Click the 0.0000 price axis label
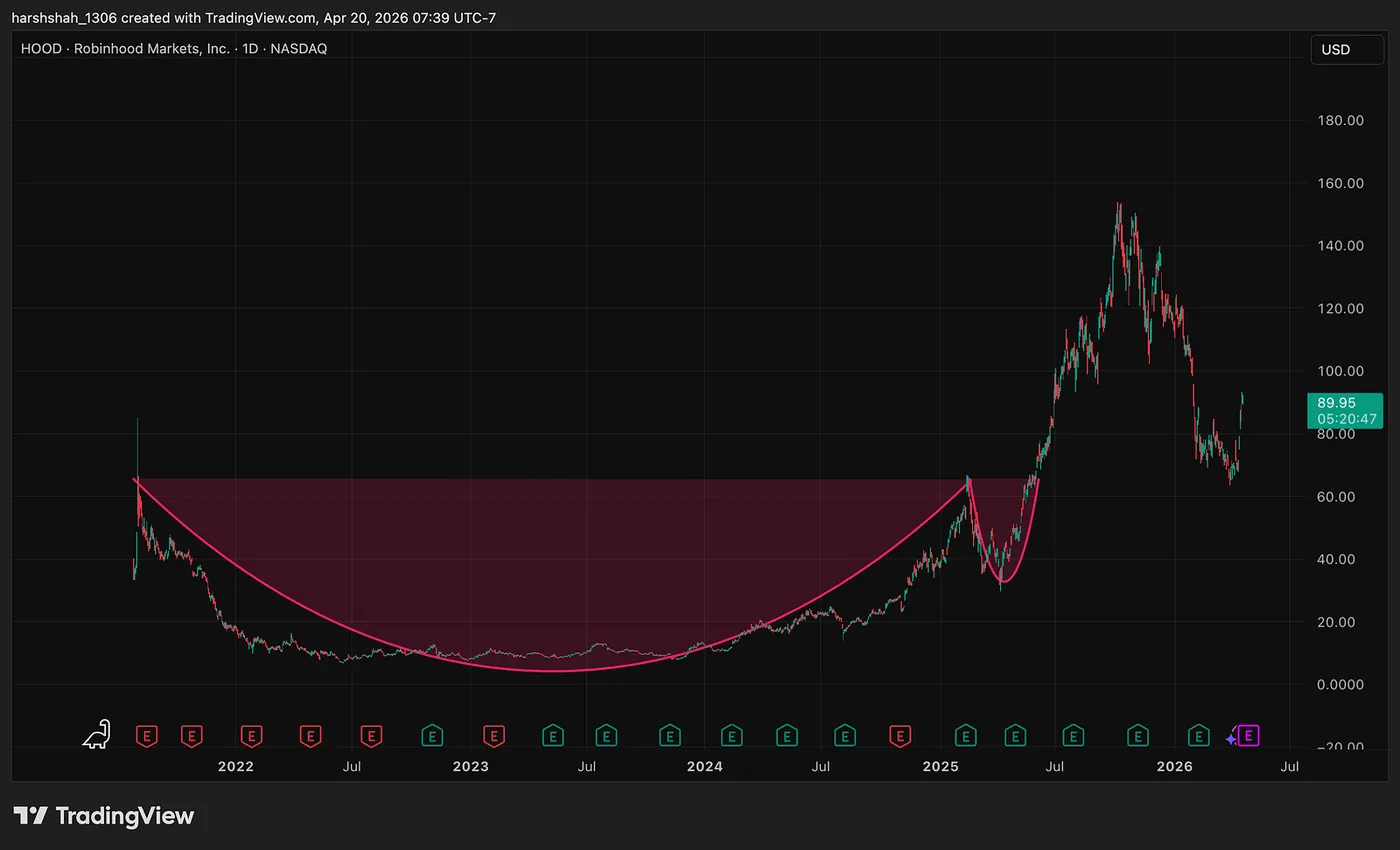Screen dimensions: 1400x850 [1341, 685]
